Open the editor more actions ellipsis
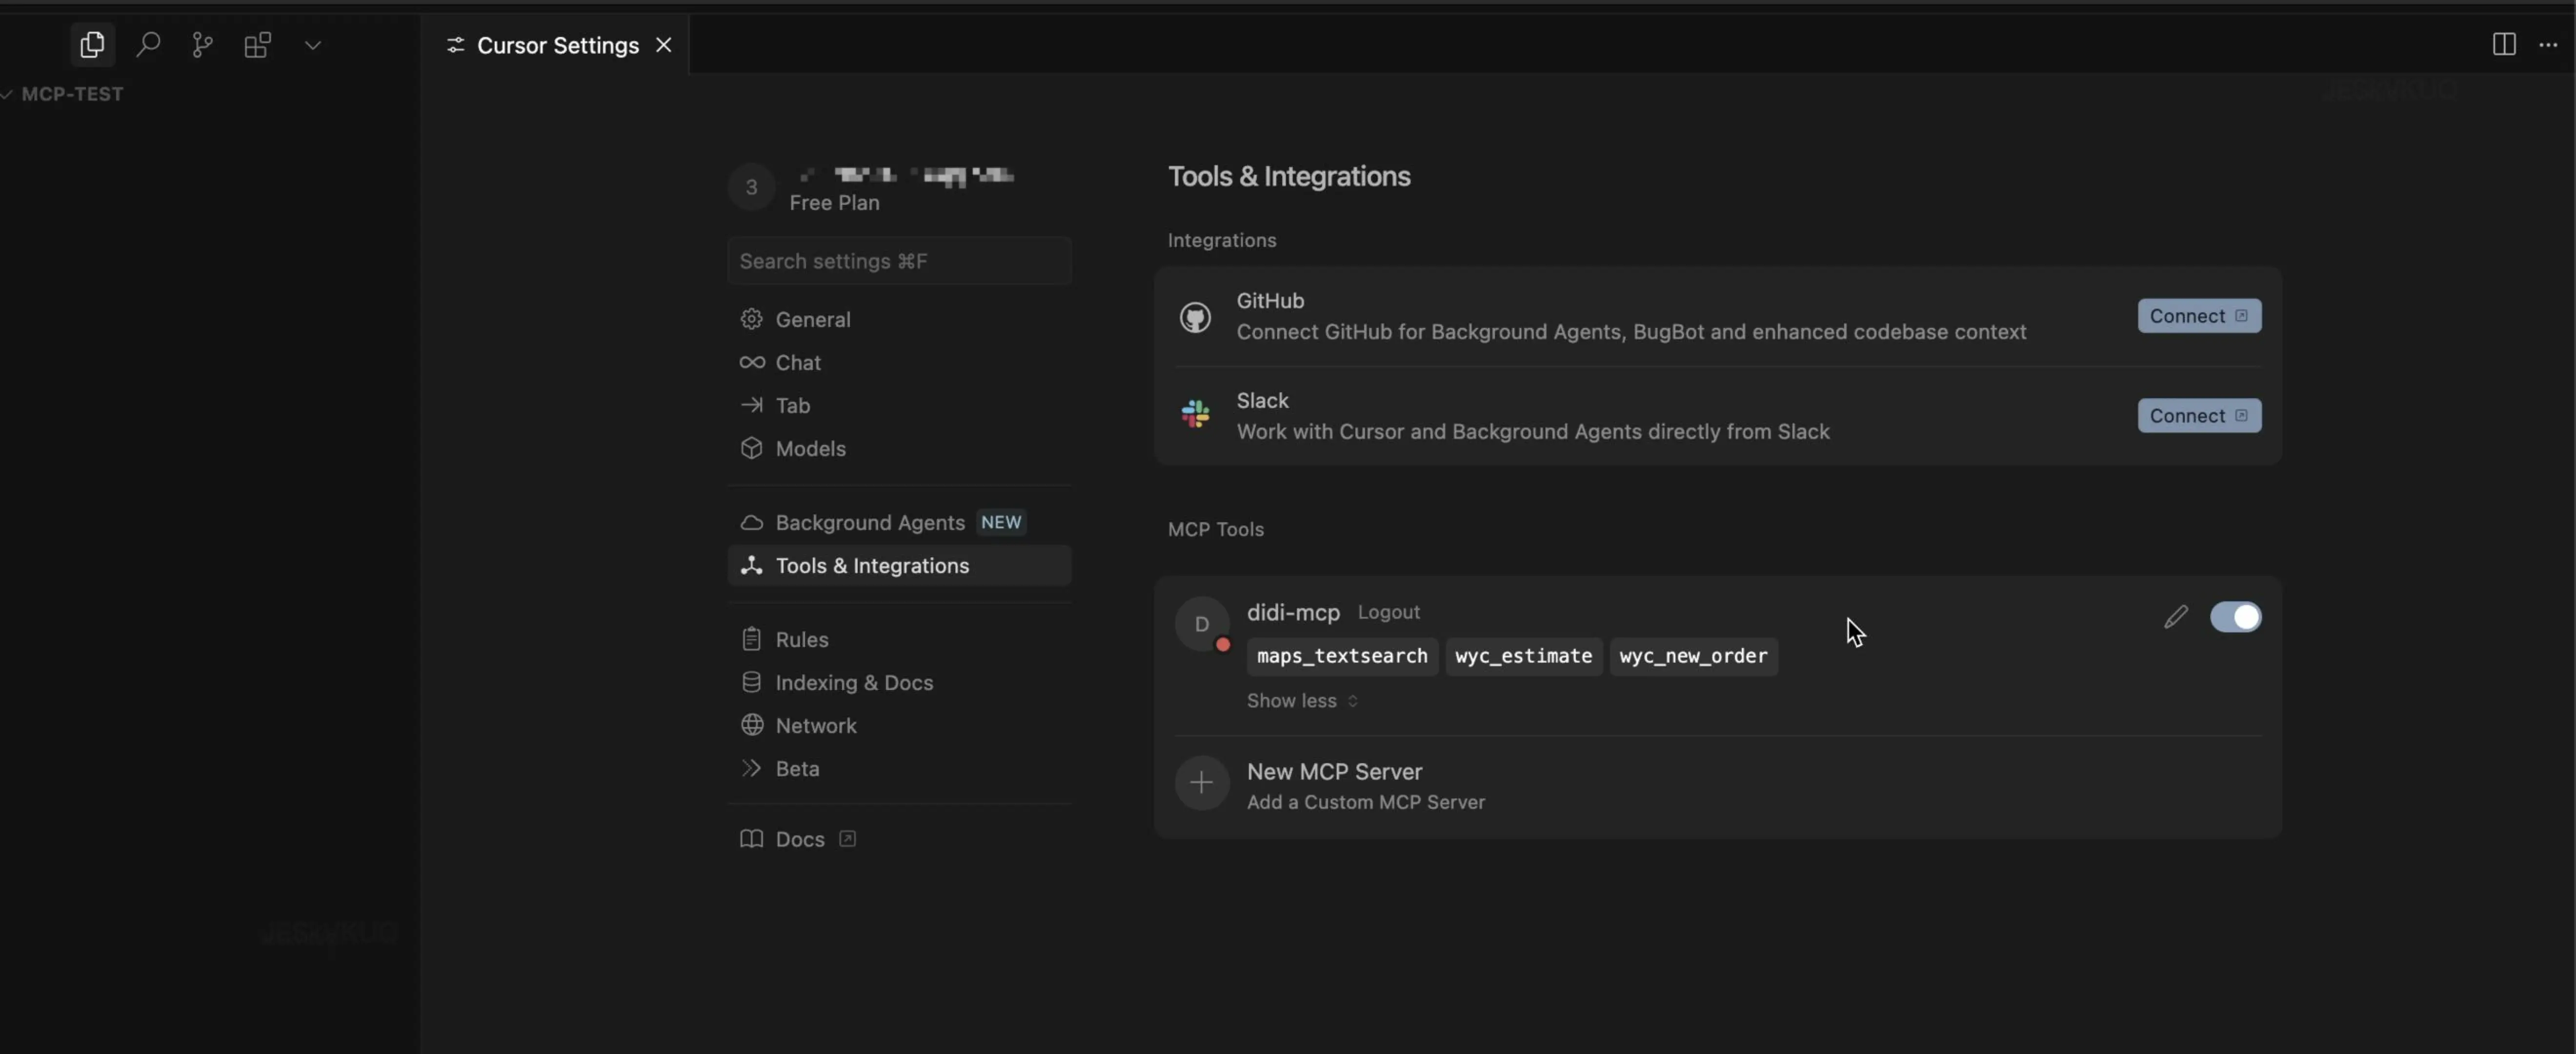Viewport: 2576px width, 1054px height. [2547, 45]
